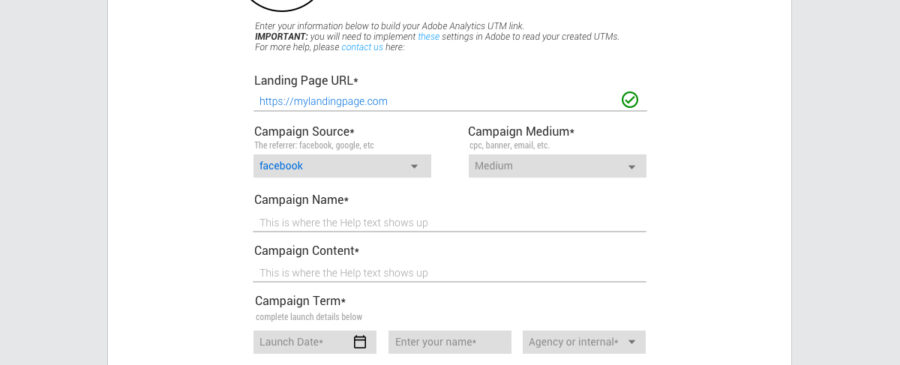Focus the Landing Page URL field
This screenshot has height=365, width=900.
point(450,101)
